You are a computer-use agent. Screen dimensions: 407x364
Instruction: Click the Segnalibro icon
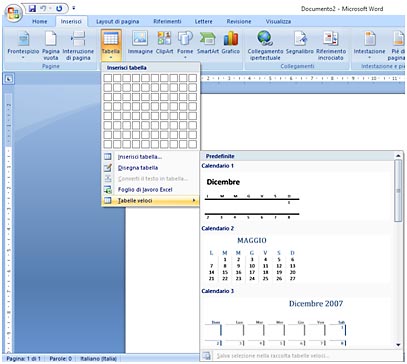[300, 38]
